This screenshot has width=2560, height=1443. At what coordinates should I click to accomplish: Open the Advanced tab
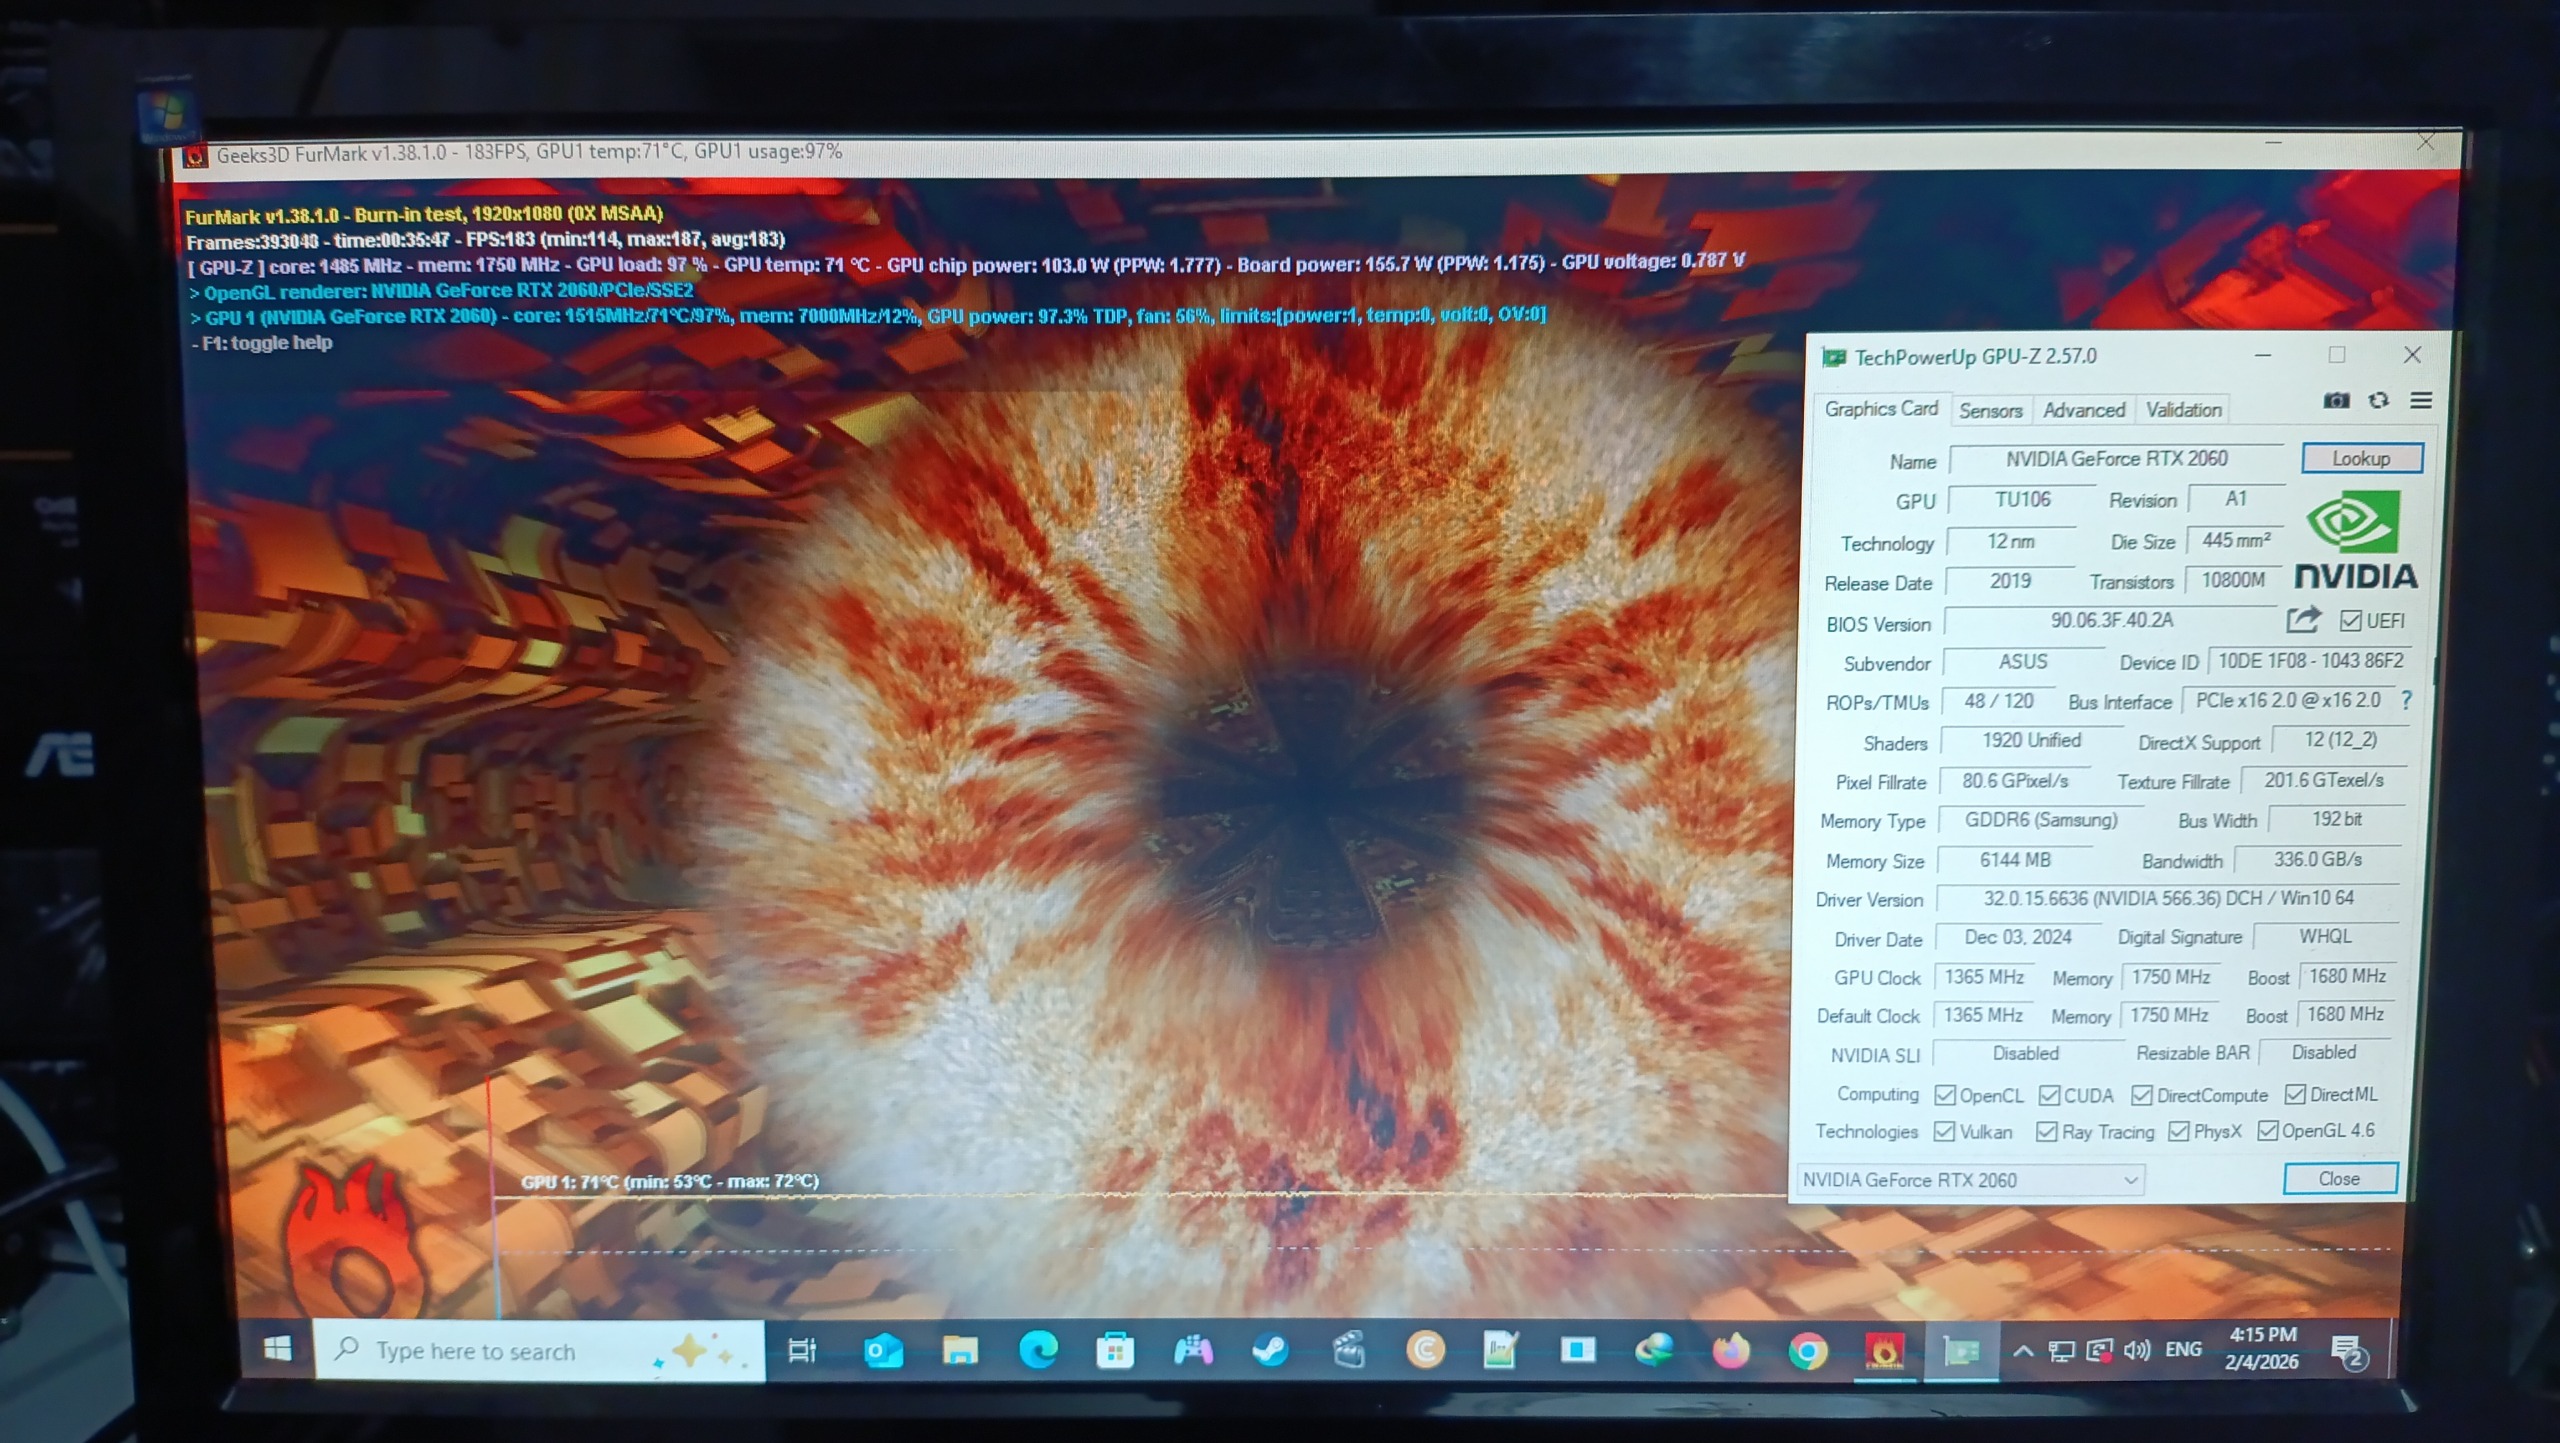point(2084,410)
